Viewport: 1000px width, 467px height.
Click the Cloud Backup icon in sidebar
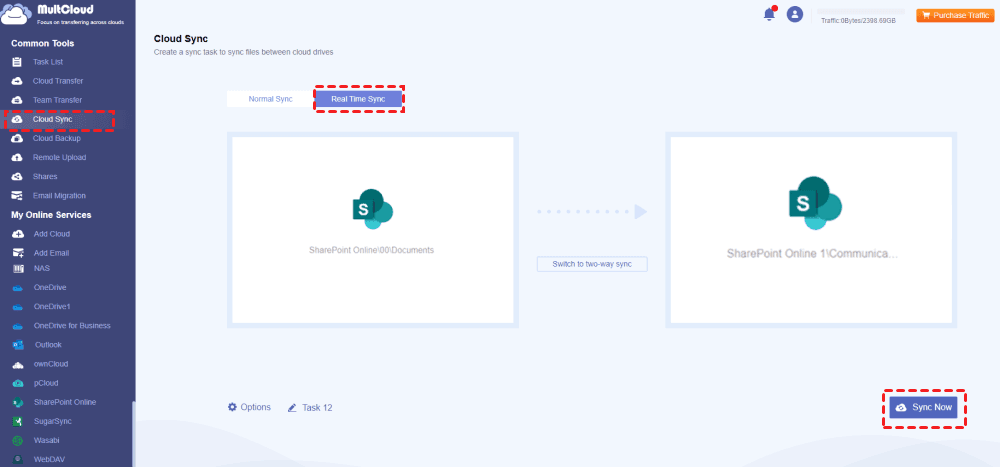[x=17, y=138]
